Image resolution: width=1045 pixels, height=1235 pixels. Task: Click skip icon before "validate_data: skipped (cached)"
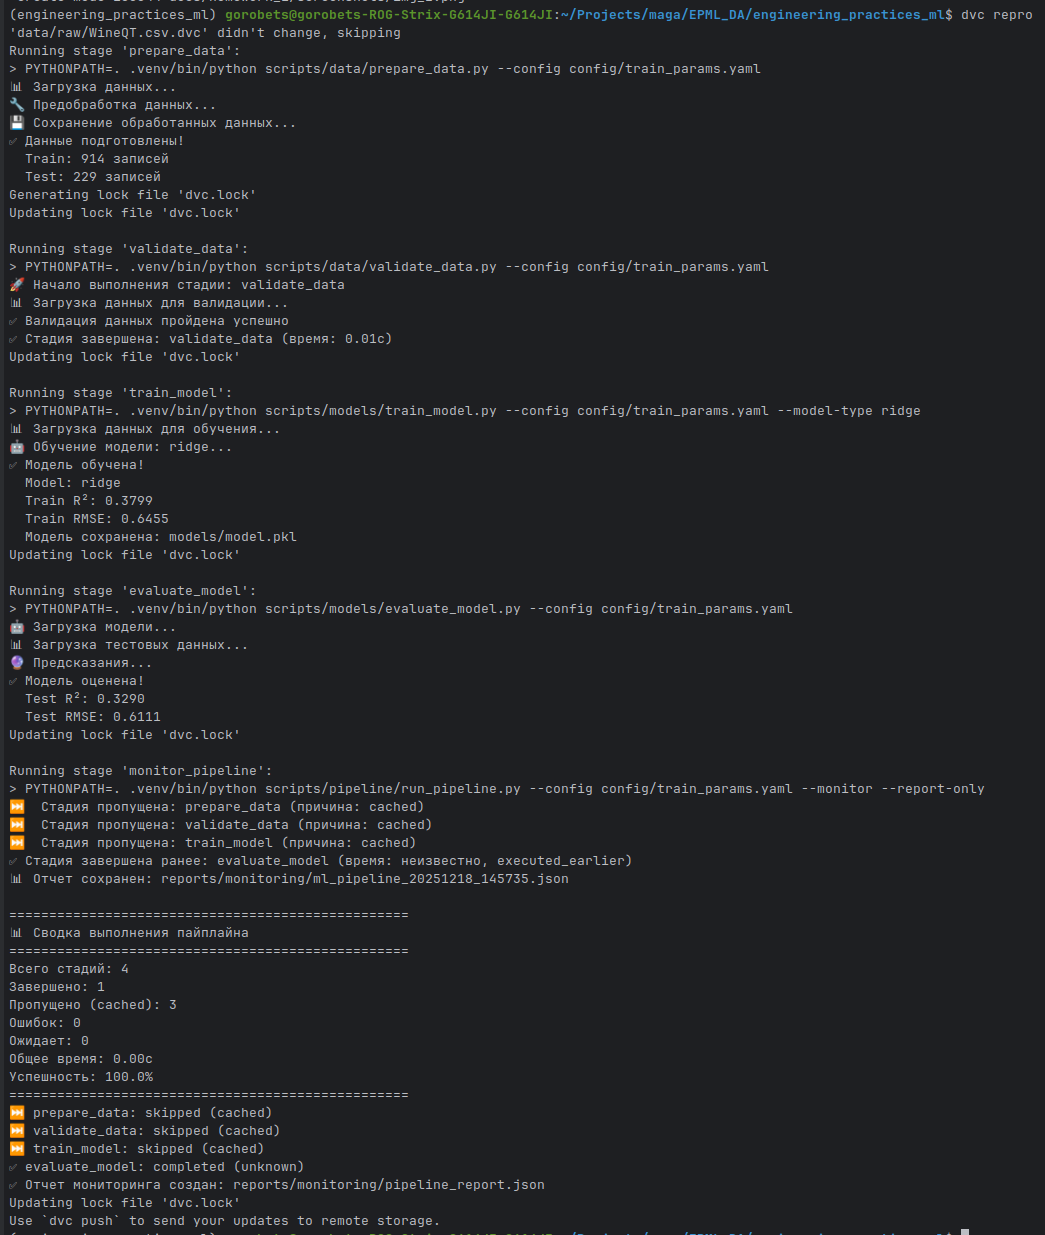tap(17, 1131)
